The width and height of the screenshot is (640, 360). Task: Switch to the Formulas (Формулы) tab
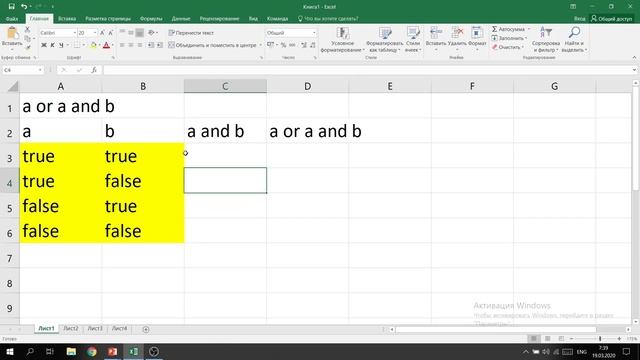tap(151, 19)
